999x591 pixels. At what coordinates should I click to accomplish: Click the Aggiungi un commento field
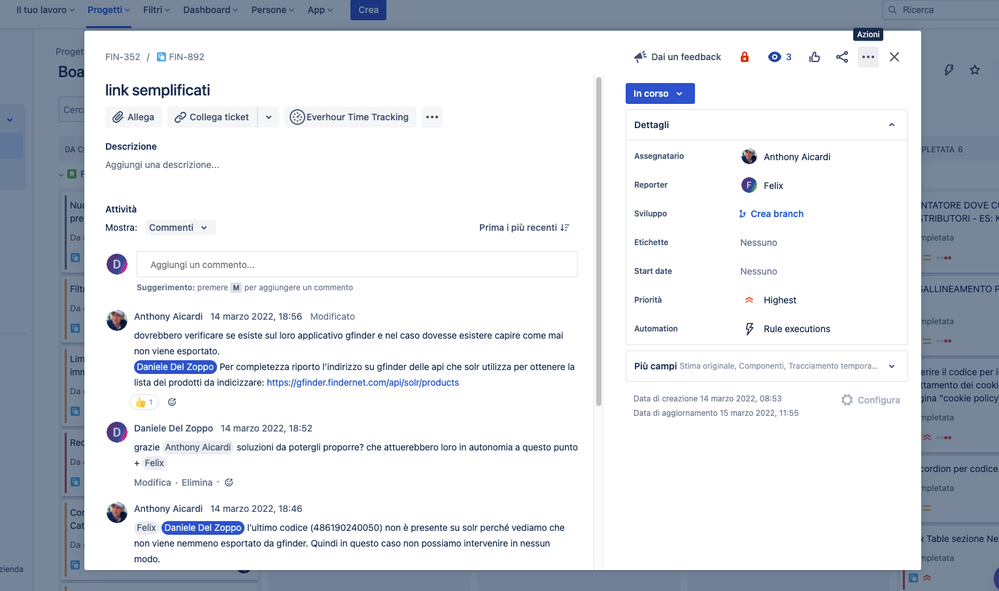click(x=357, y=264)
